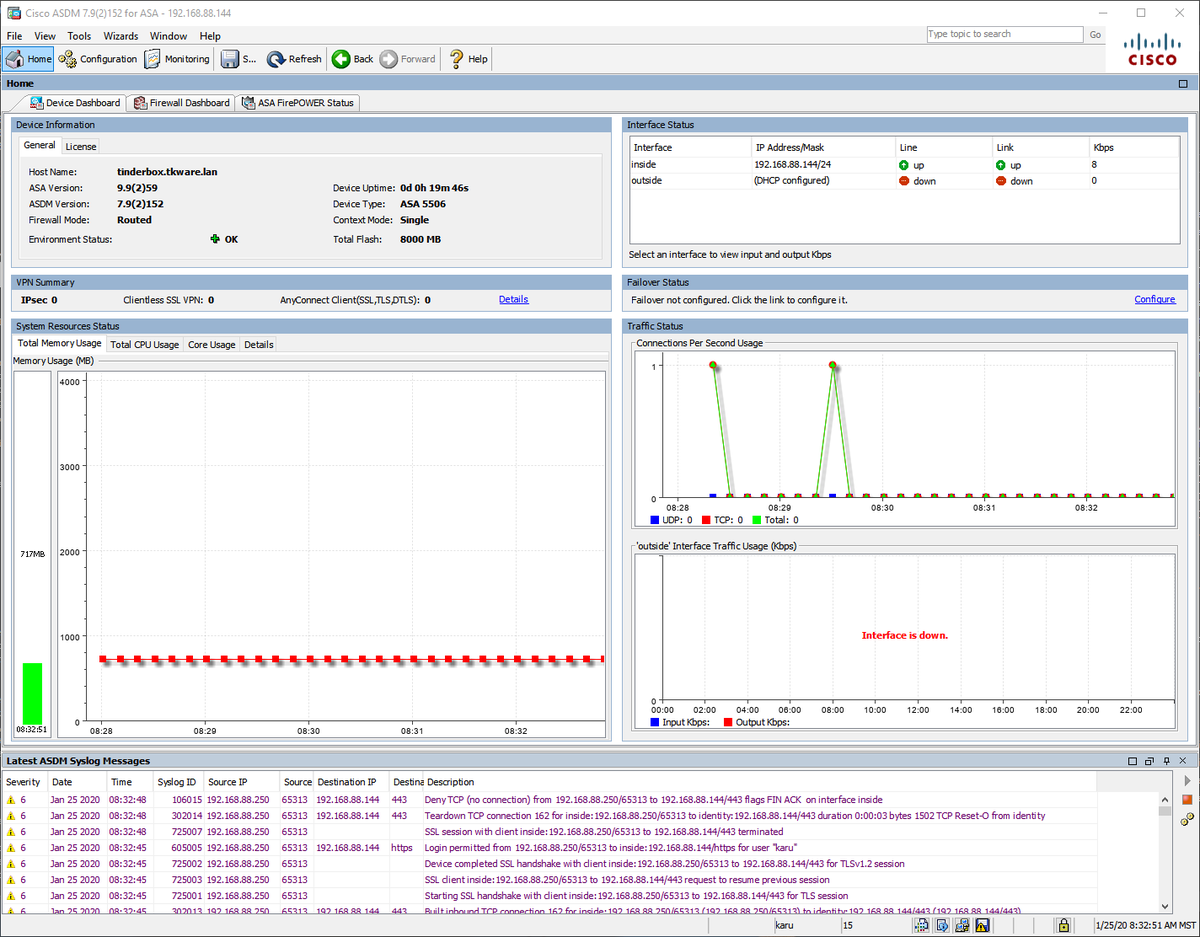Open the Wizards menu
The width and height of the screenshot is (1200, 937).
click(x=121, y=36)
